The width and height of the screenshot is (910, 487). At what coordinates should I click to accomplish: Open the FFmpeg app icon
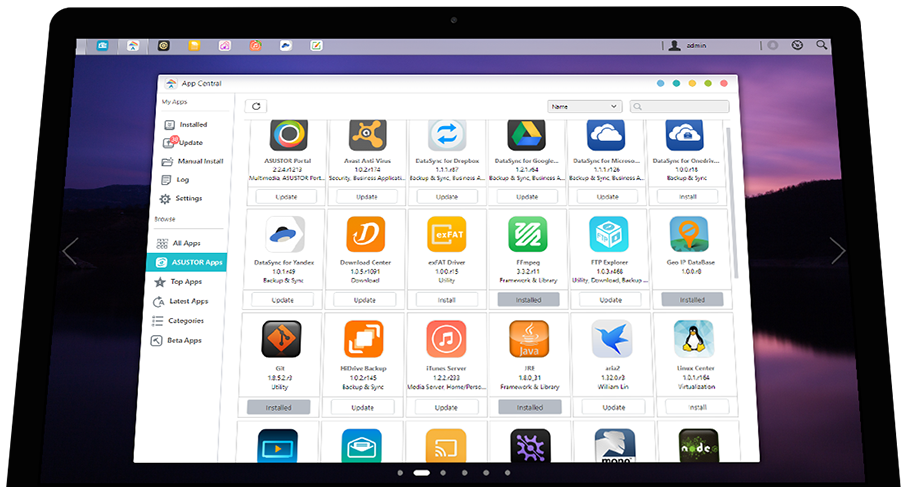[x=528, y=235]
